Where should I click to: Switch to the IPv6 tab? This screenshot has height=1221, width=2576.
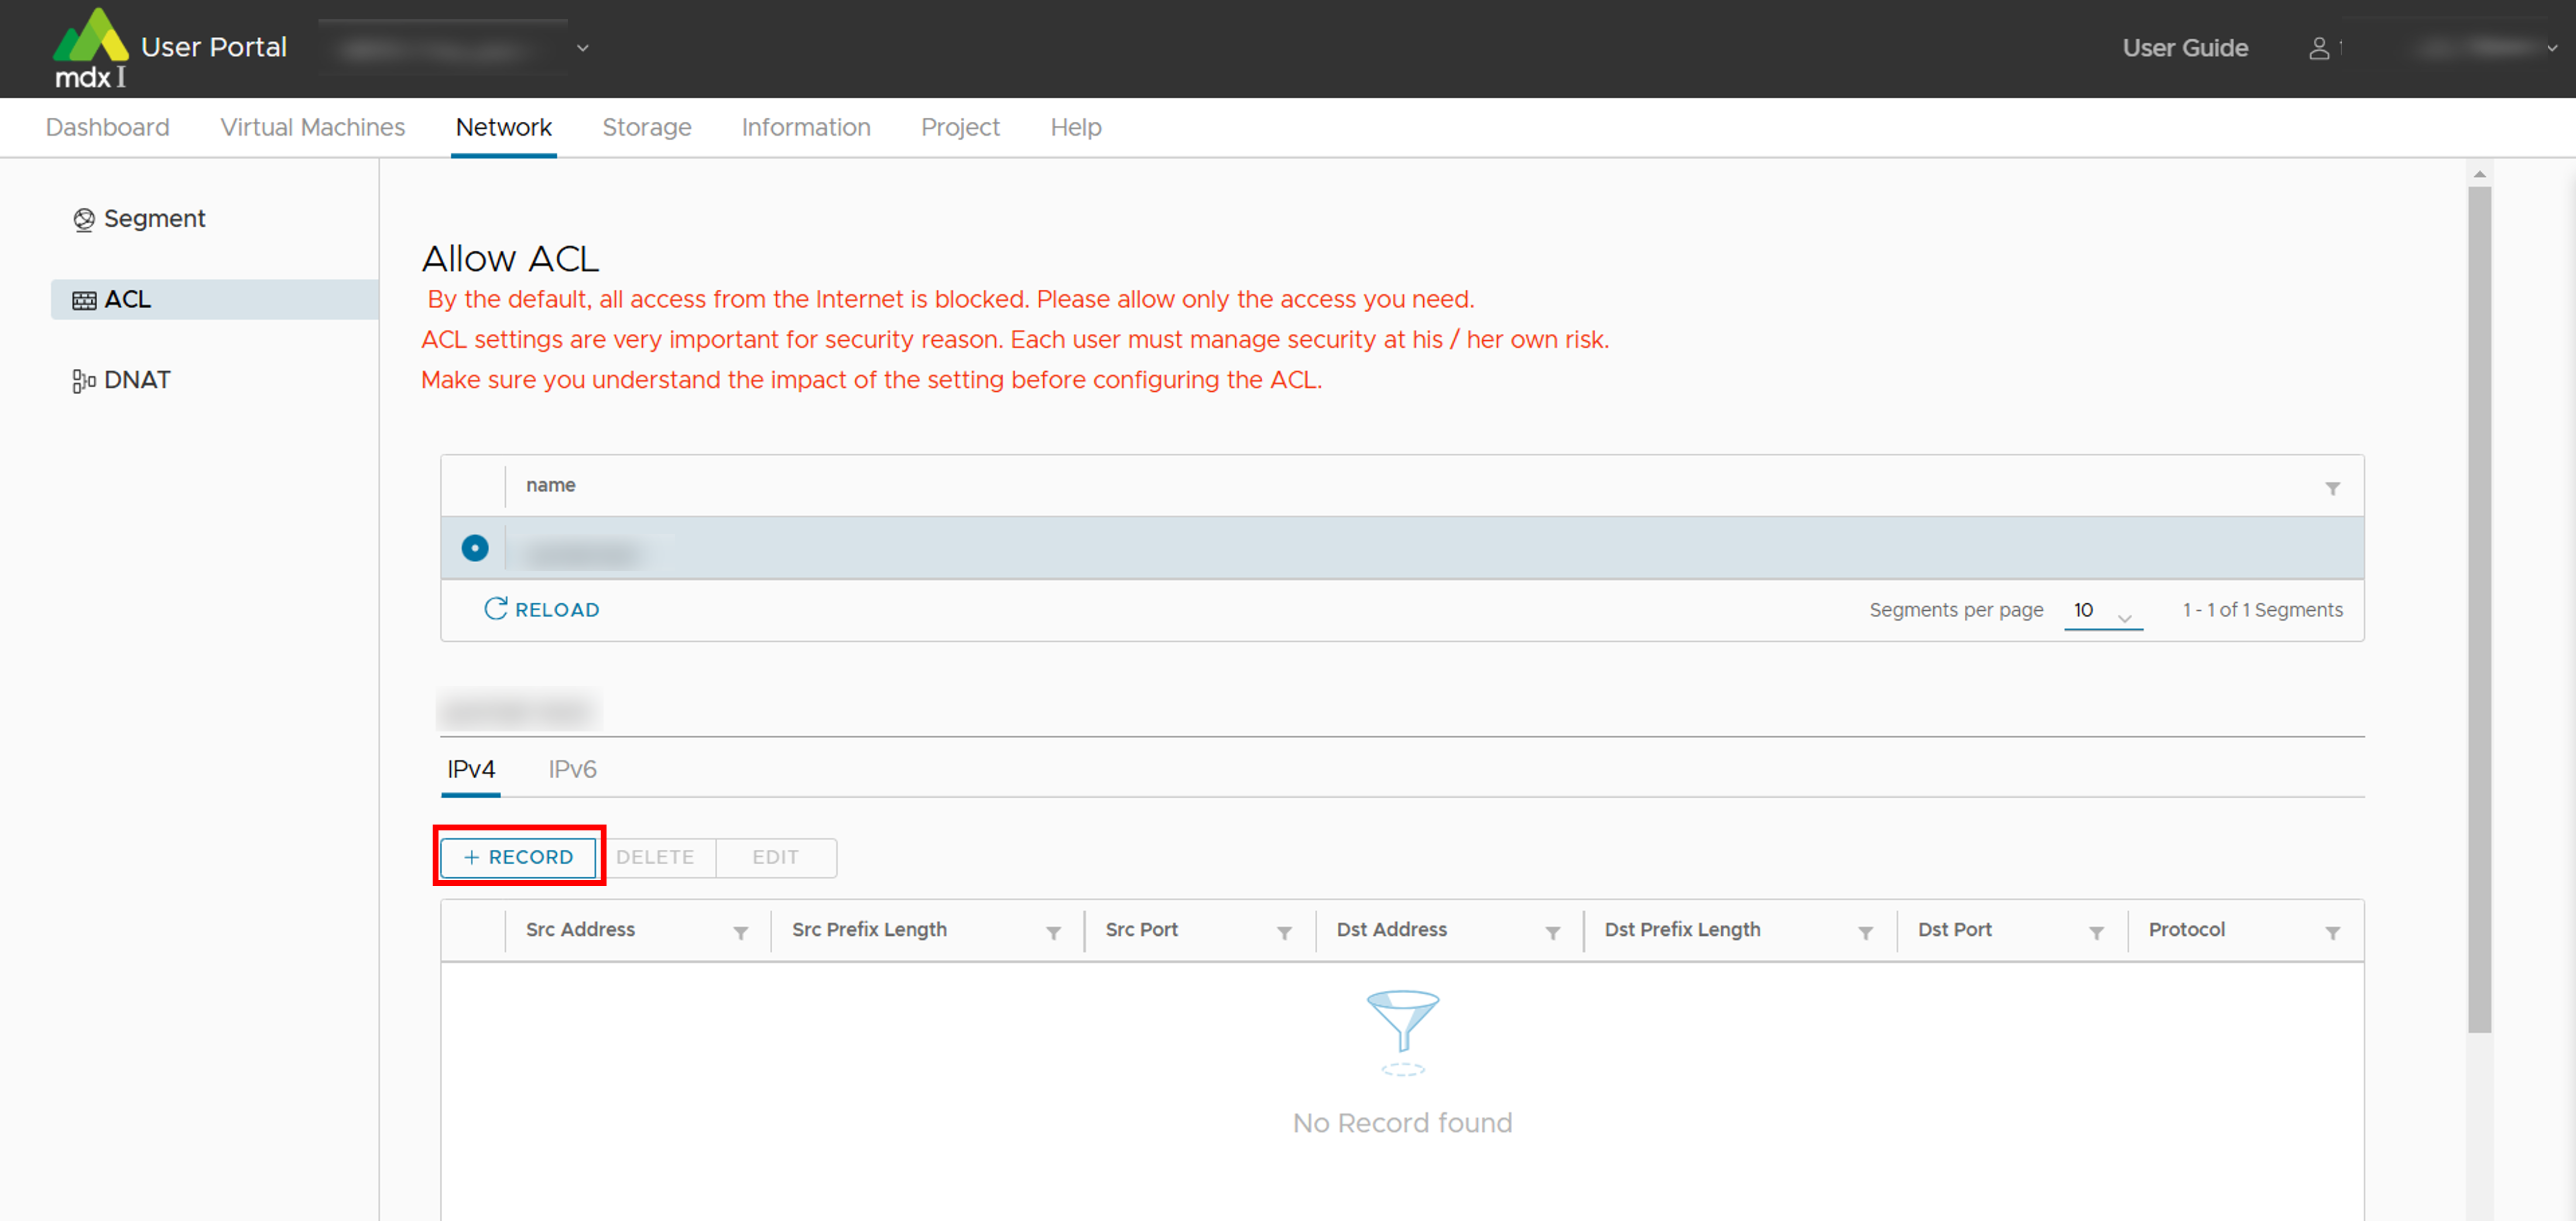572,769
